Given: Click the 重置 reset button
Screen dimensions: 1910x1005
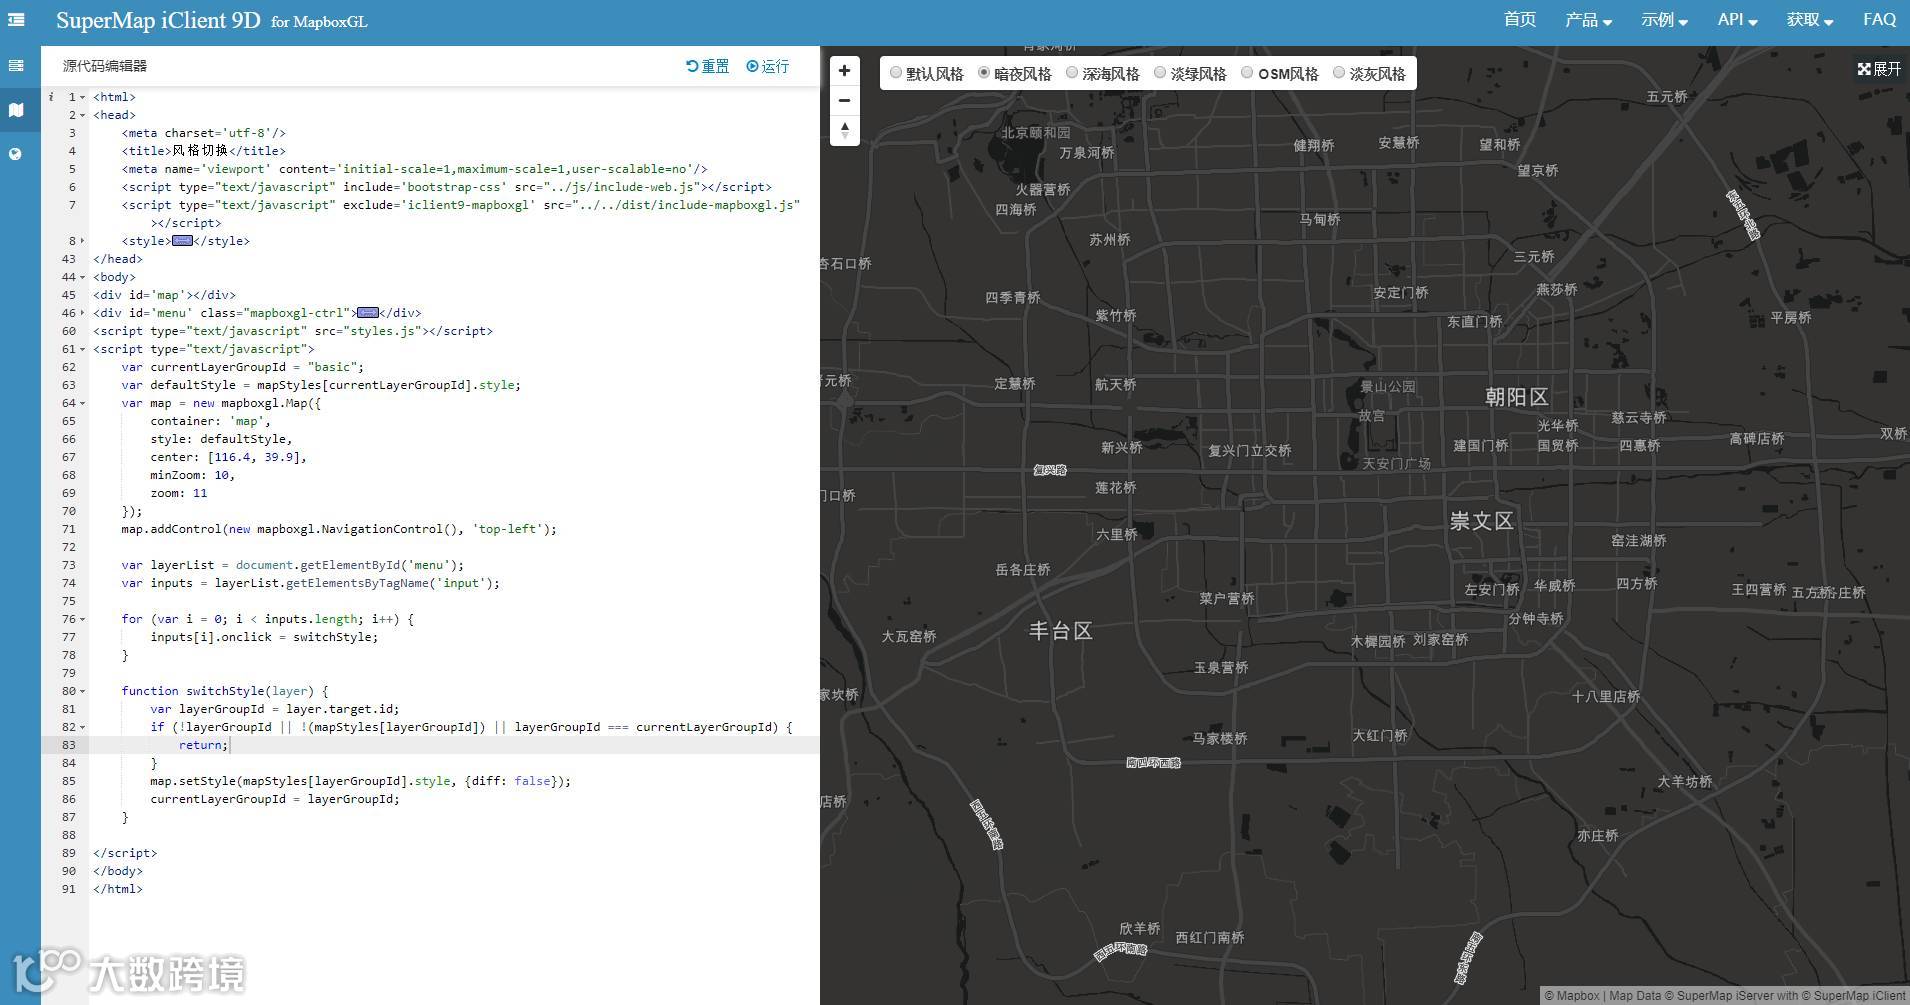Looking at the screenshot, I should coord(707,66).
